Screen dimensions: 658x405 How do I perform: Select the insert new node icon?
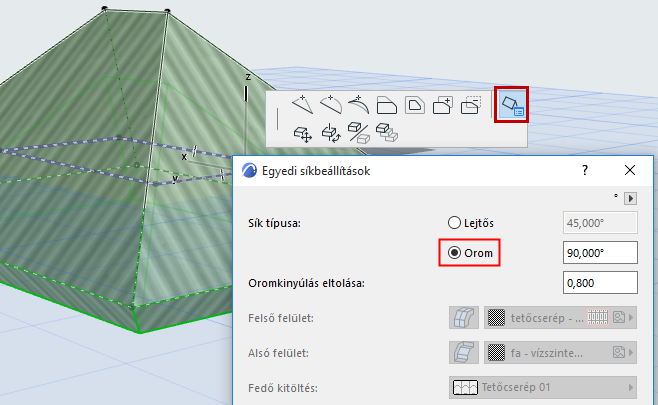(303, 105)
